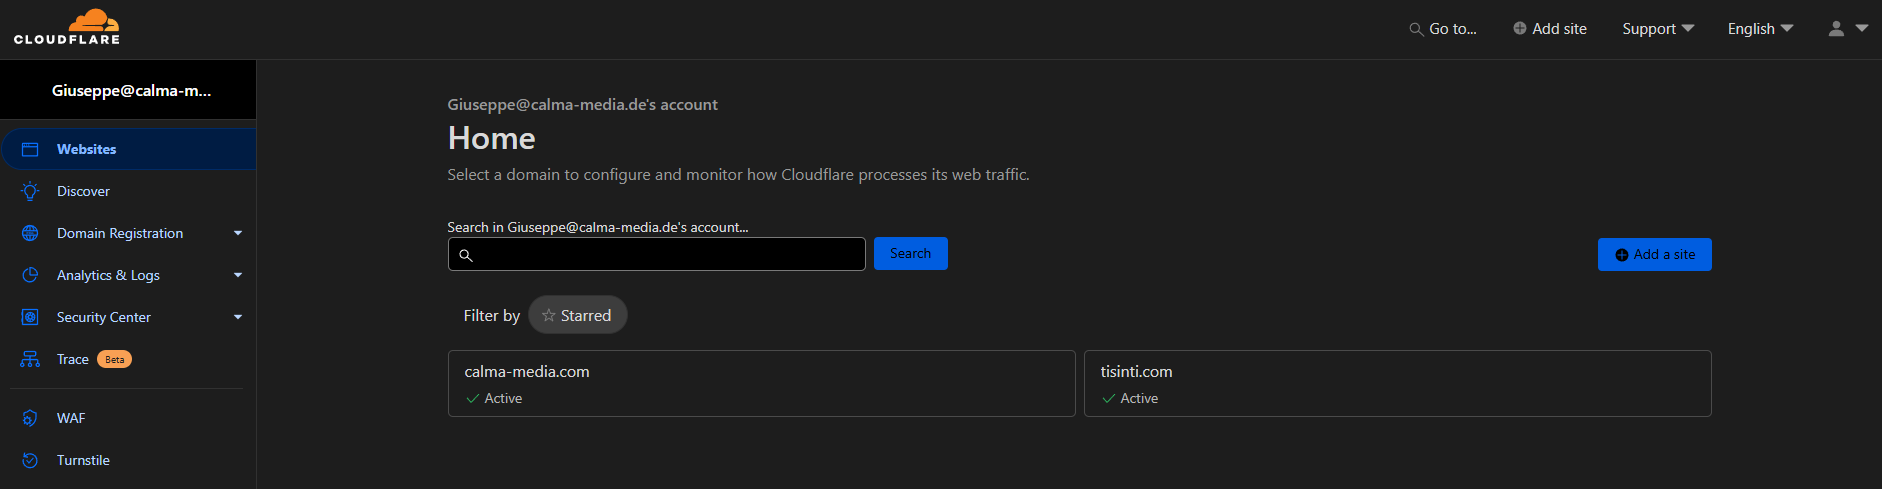The width and height of the screenshot is (1882, 489).
Task: Click the Security Center icon
Action: (30, 317)
